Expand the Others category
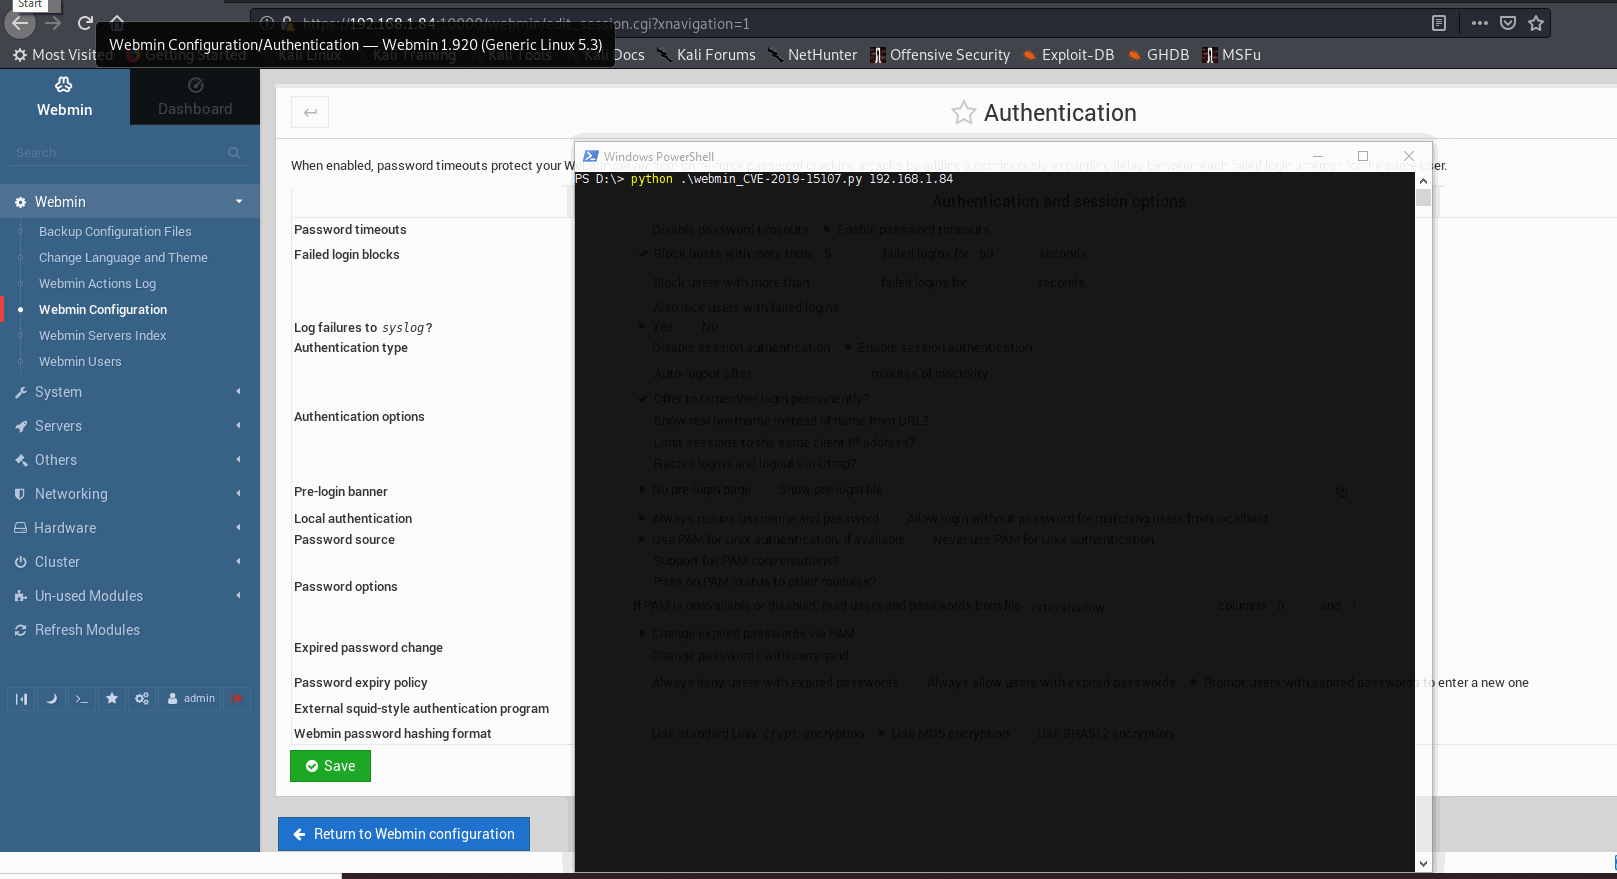The height and width of the screenshot is (879, 1617). (130, 460)
